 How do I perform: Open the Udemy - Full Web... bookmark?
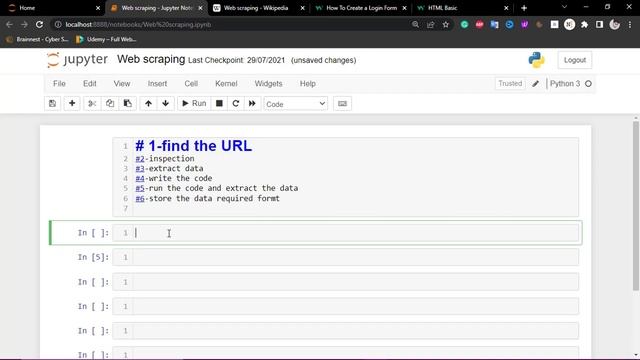pos(106,40)
